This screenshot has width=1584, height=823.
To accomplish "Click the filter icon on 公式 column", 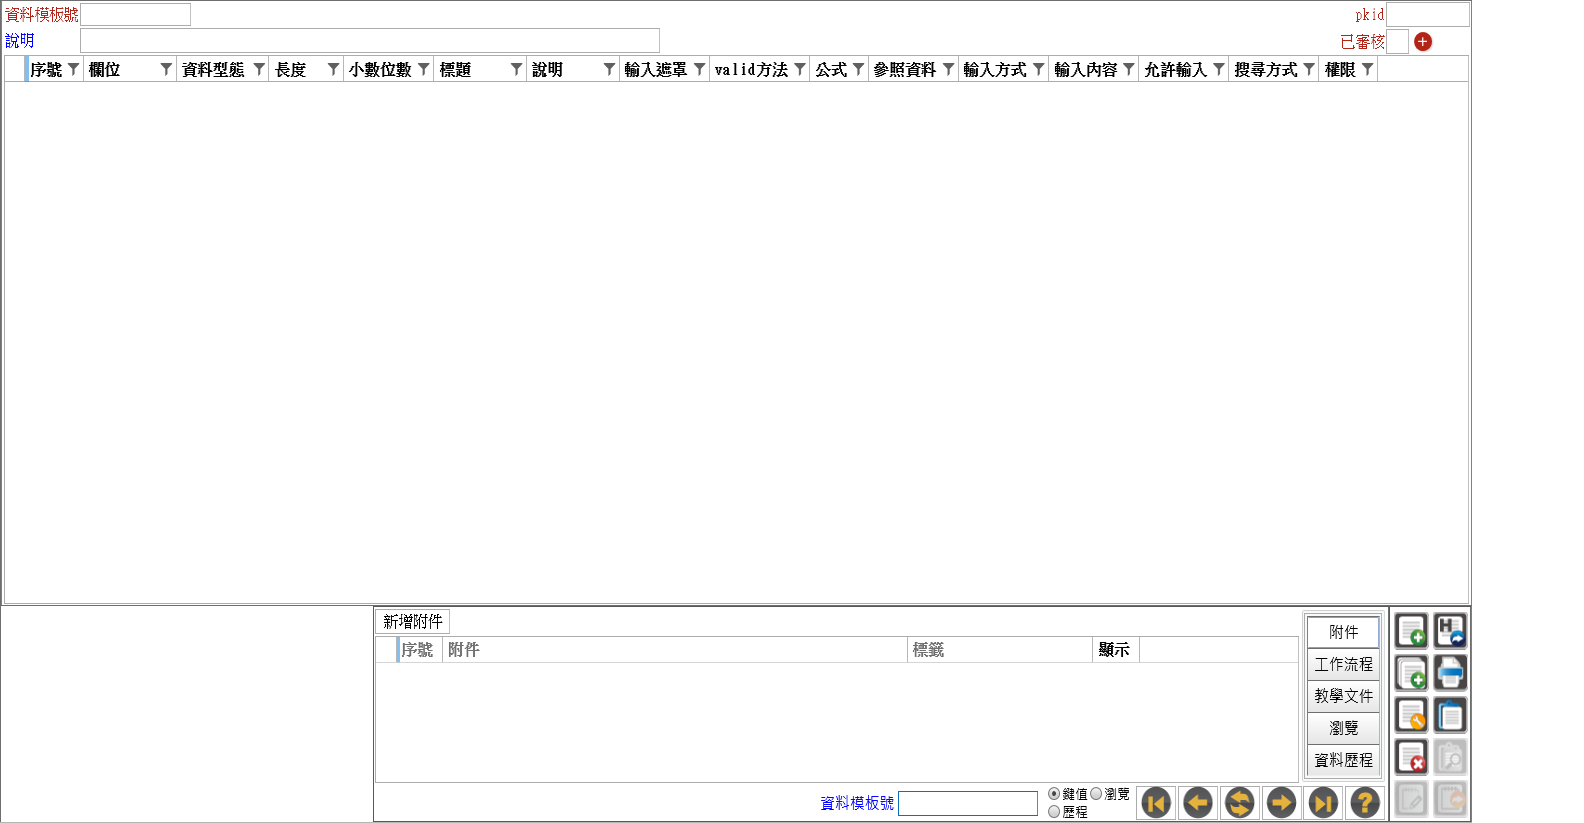I will pos(858,69).
